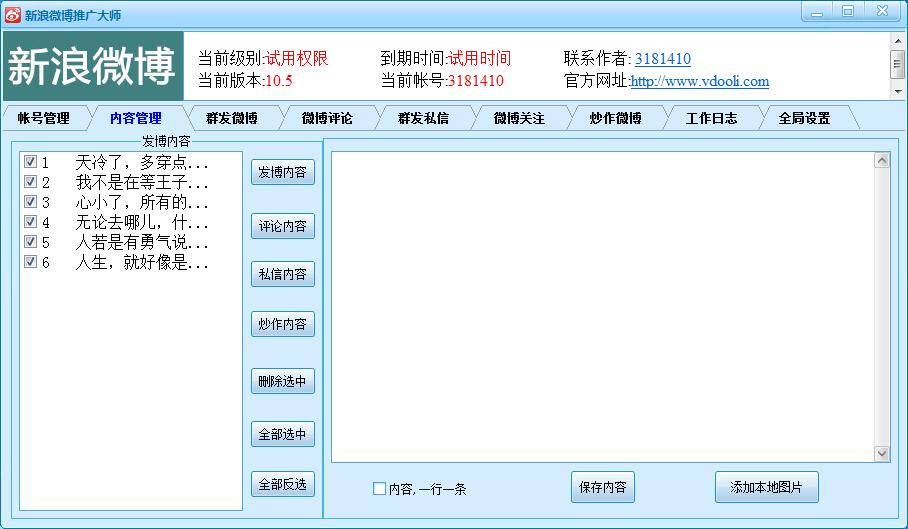Image resolution: width=908 pixels, height=529 pixels.
Task: Toggle checkbox for item 3 心小了
Action: pos(31,201)
